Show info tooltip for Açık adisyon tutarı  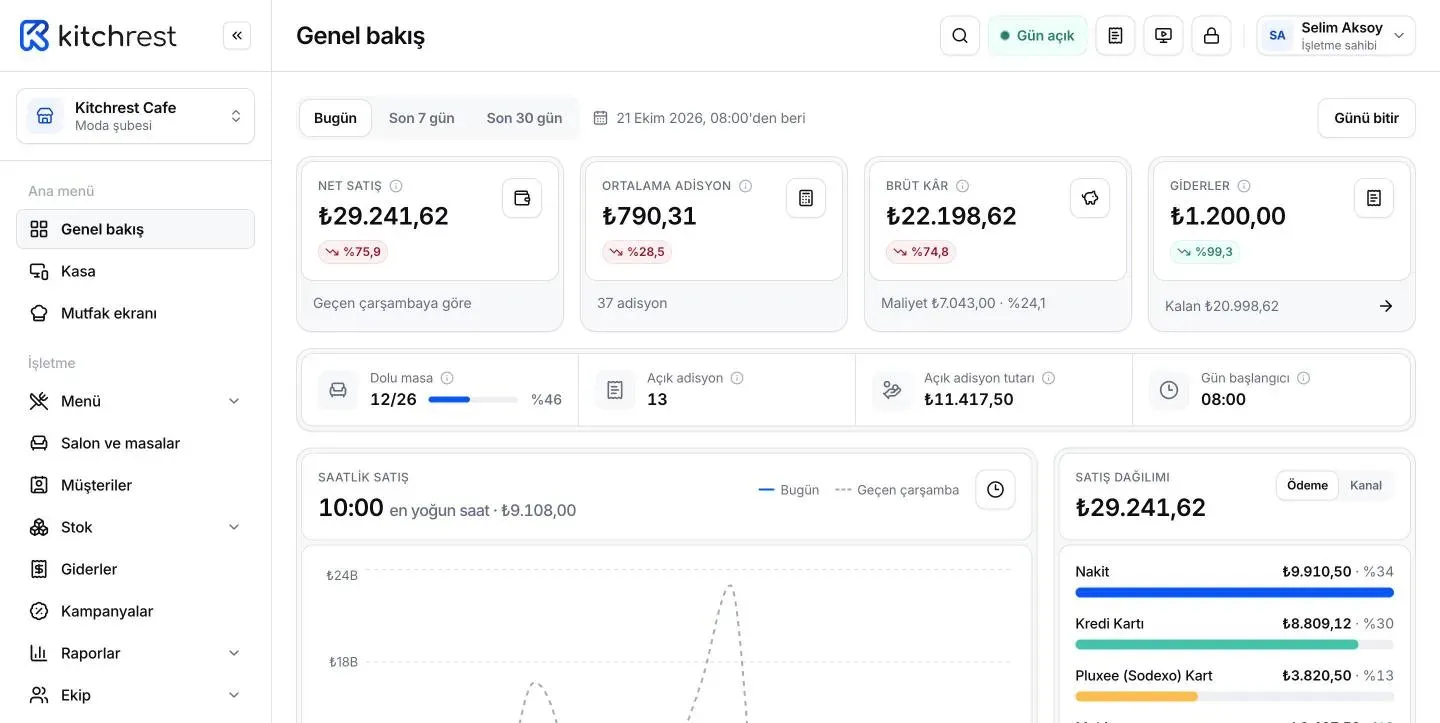[1048, 378]
